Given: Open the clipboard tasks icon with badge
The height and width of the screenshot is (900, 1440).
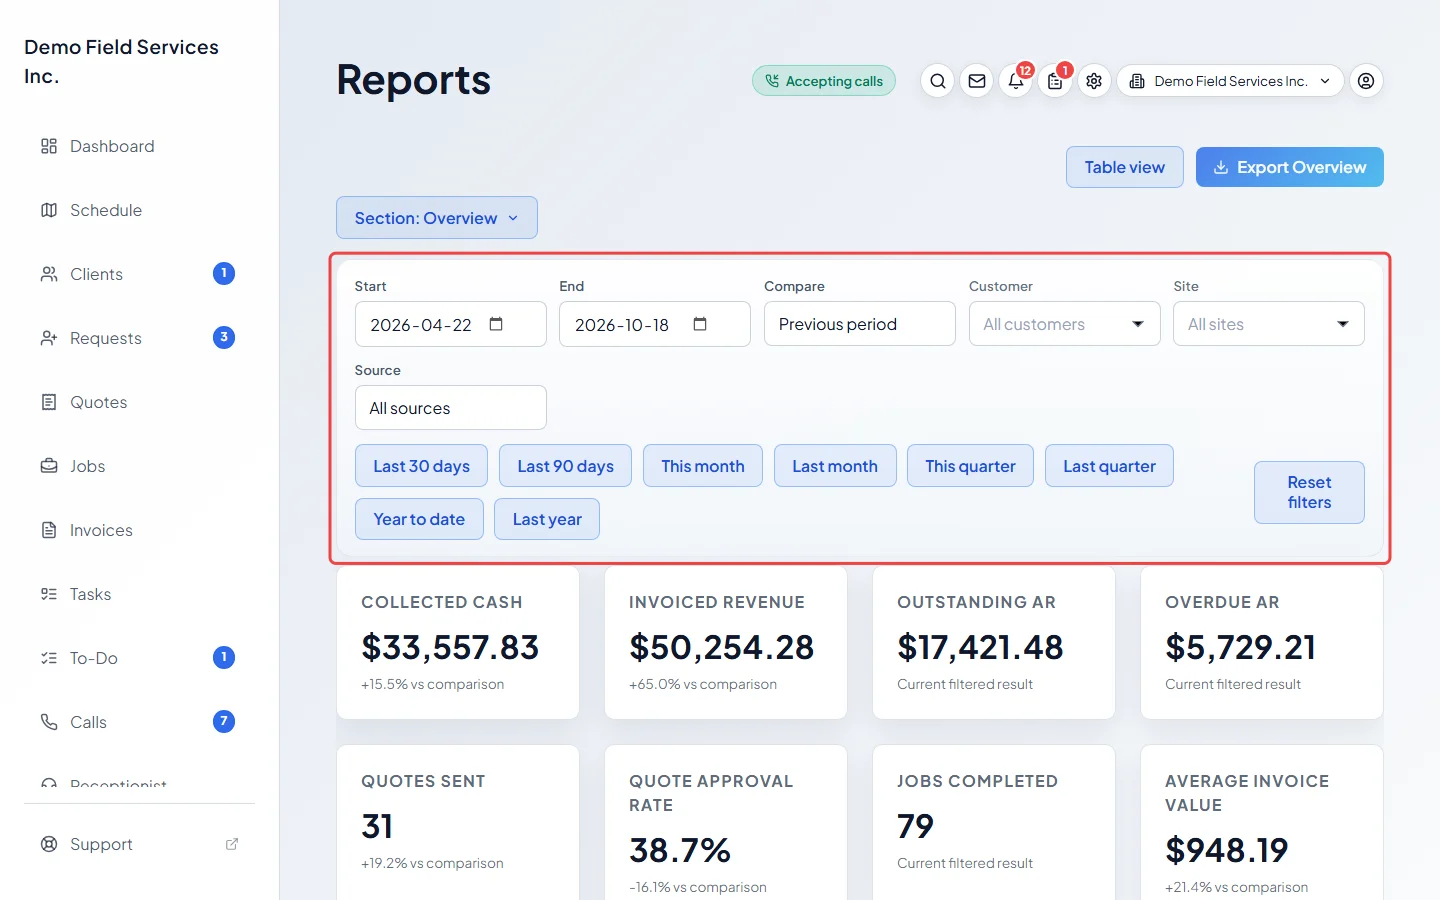Looking at the screenshot, I should click(1055, 81).
